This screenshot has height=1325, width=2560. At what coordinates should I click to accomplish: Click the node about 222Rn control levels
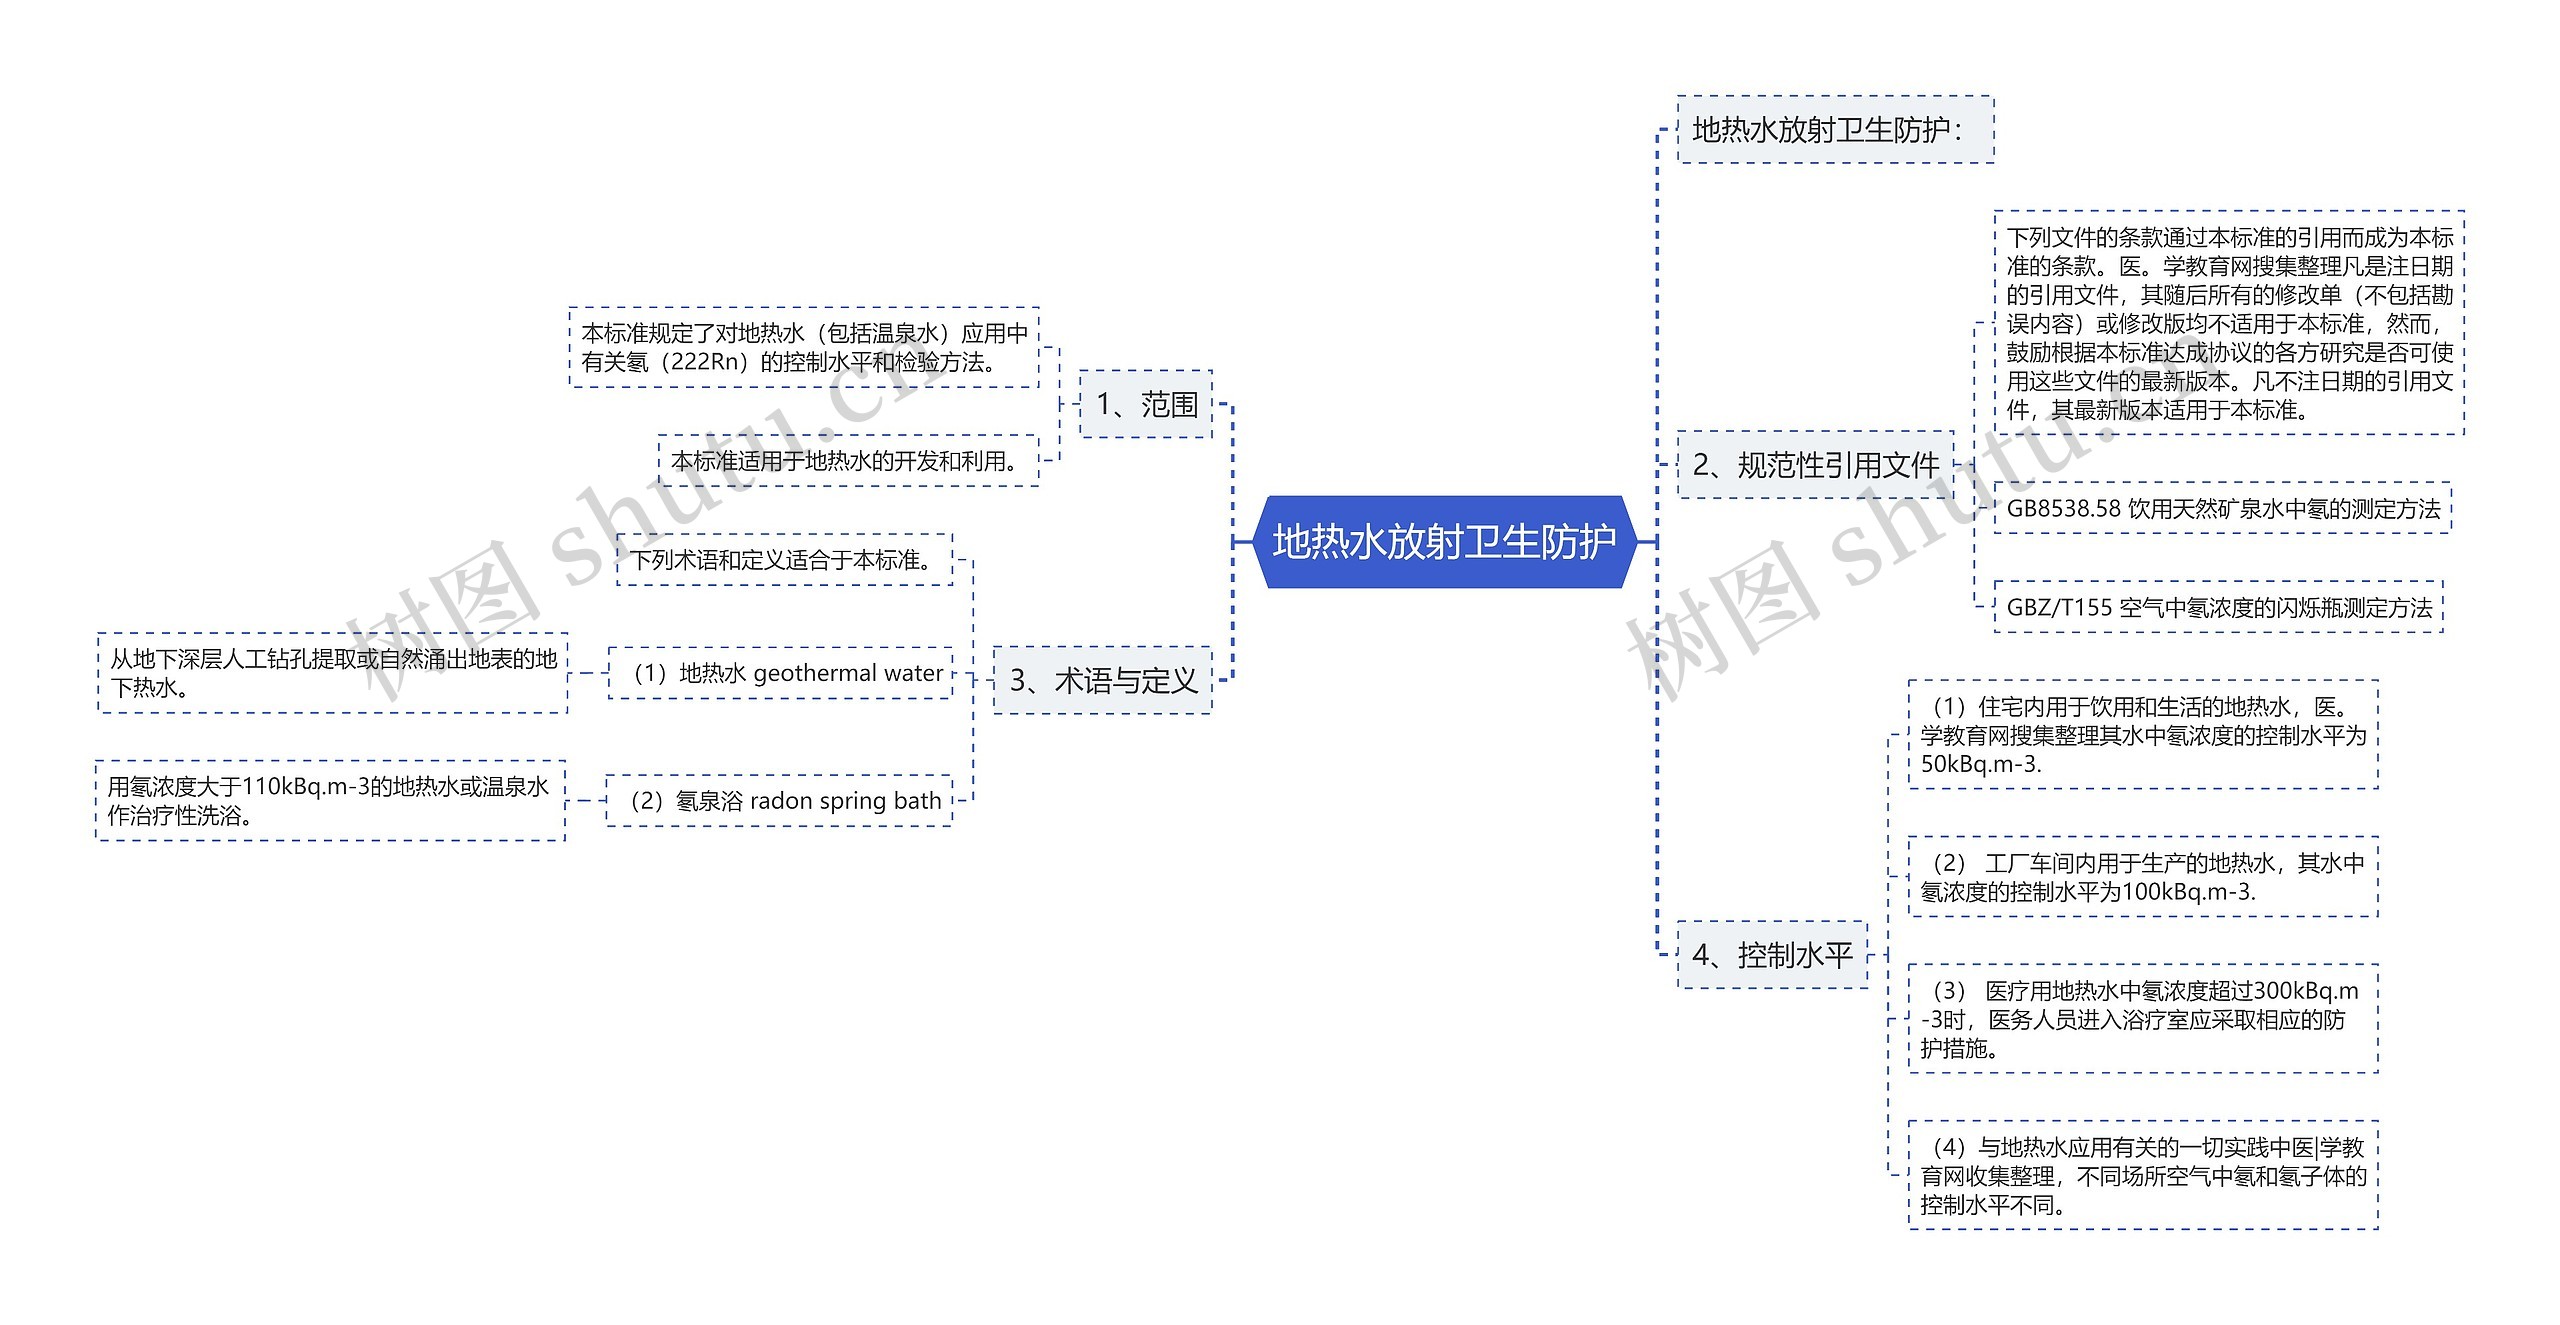(804, 347)
